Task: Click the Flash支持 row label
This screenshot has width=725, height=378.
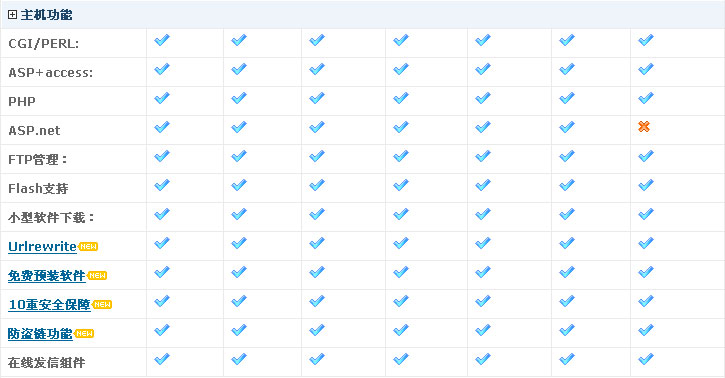Action: click(x=38, y=189)
